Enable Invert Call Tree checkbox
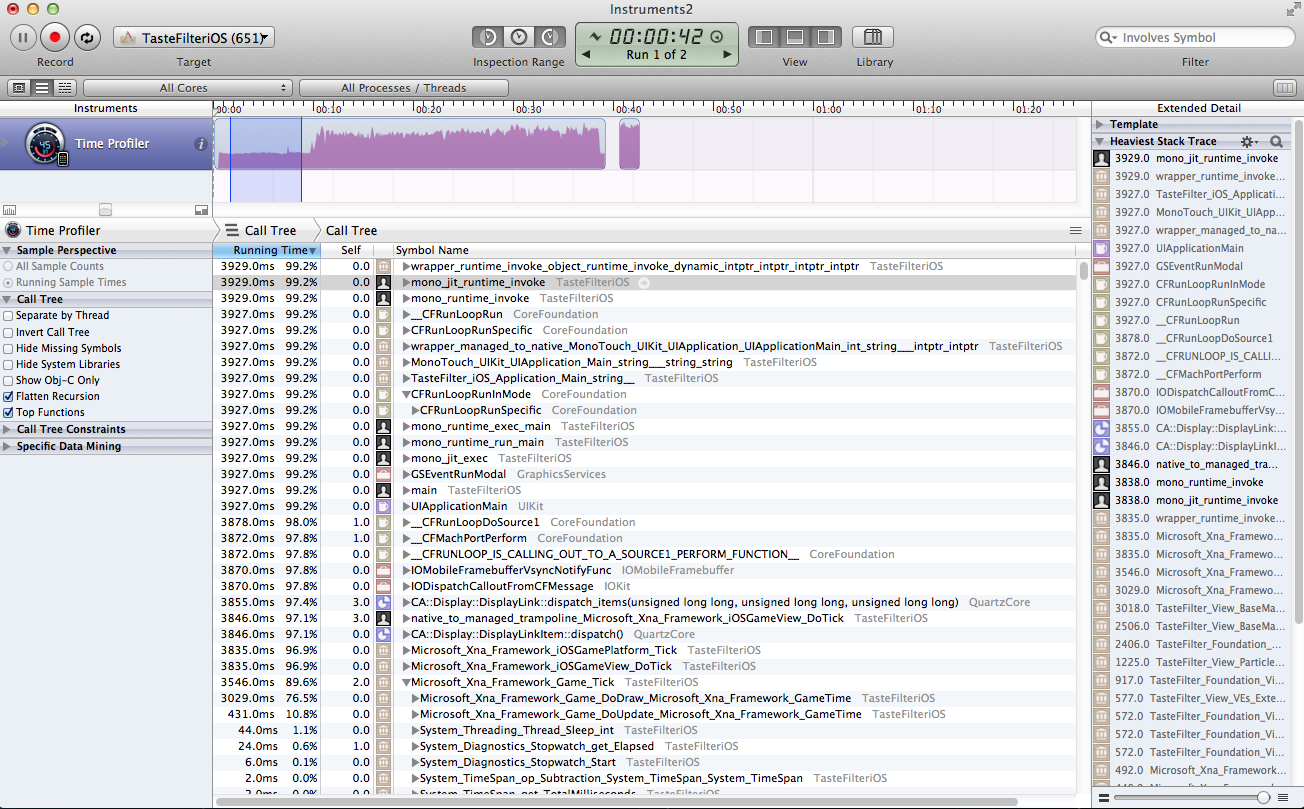 (x=9, y=332)
